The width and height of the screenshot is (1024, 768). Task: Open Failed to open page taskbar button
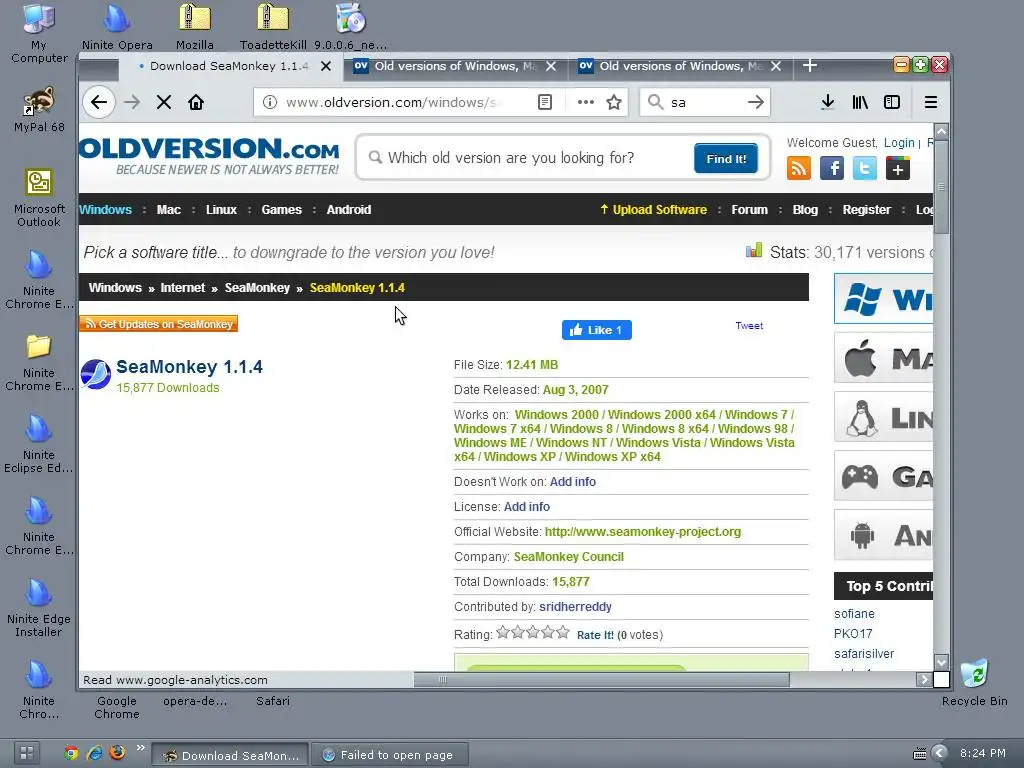pyautogui.click(x=389, y=755)
